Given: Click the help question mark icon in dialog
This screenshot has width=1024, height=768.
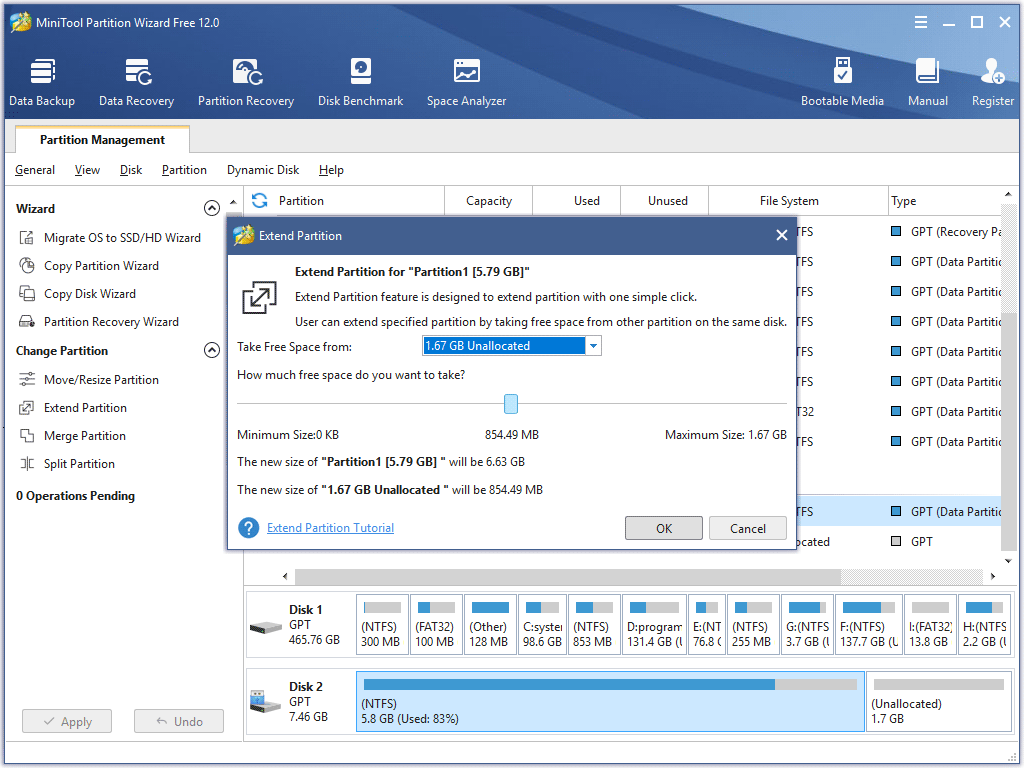Looking at the screenshot, I should tap(248, 528).
